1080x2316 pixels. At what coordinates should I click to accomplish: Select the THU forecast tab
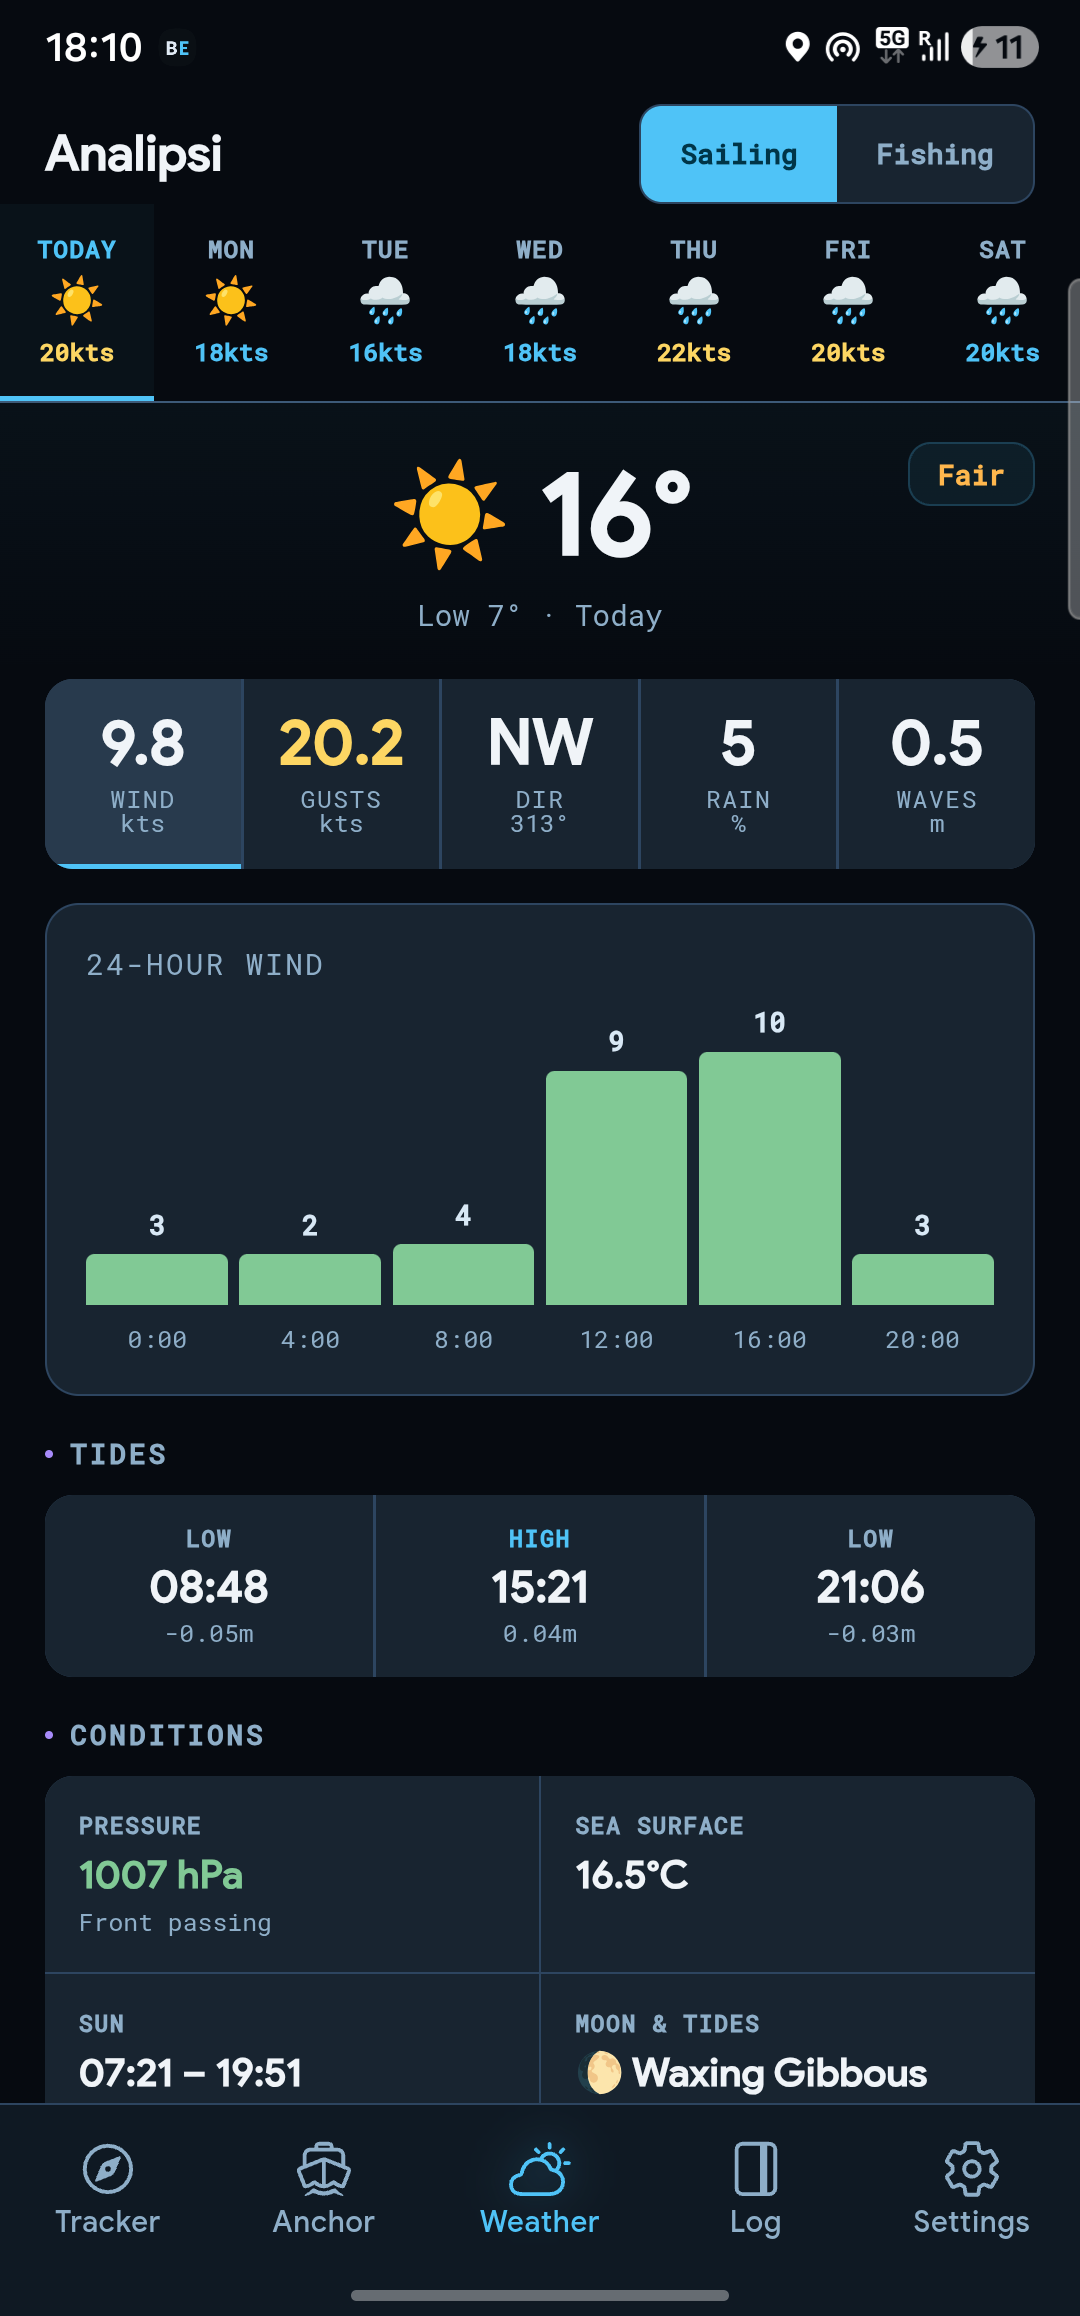tap(694, 302)
